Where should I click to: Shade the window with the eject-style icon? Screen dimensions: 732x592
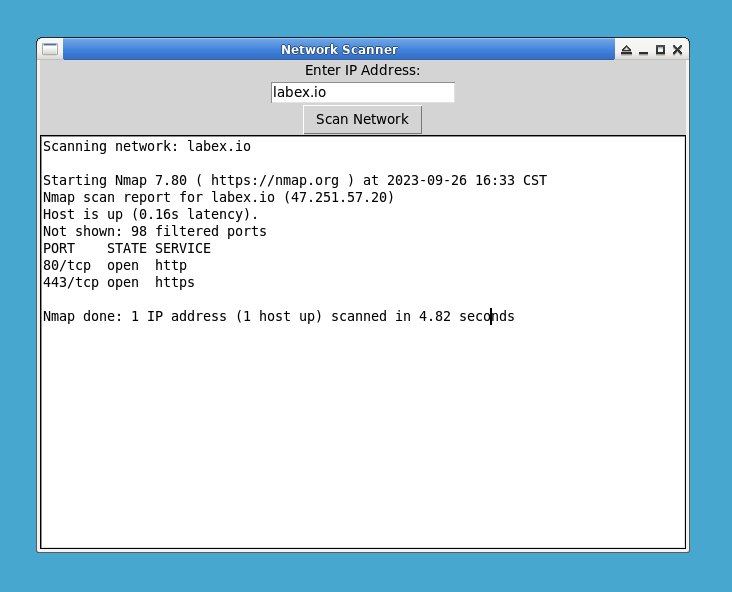pyautogui.click(x=626, y=49)
